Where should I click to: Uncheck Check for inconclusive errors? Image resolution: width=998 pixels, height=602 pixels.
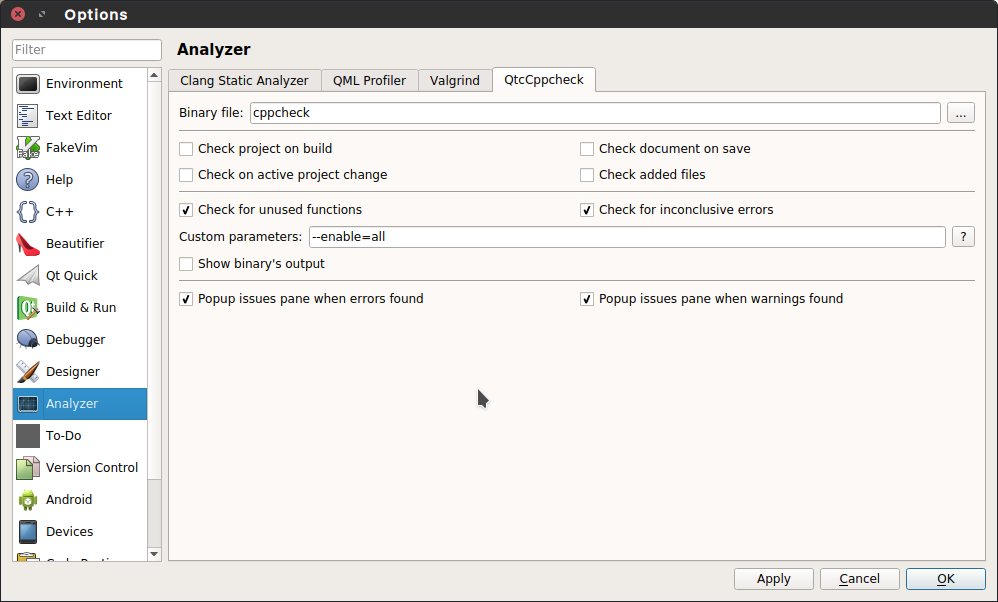587,210
